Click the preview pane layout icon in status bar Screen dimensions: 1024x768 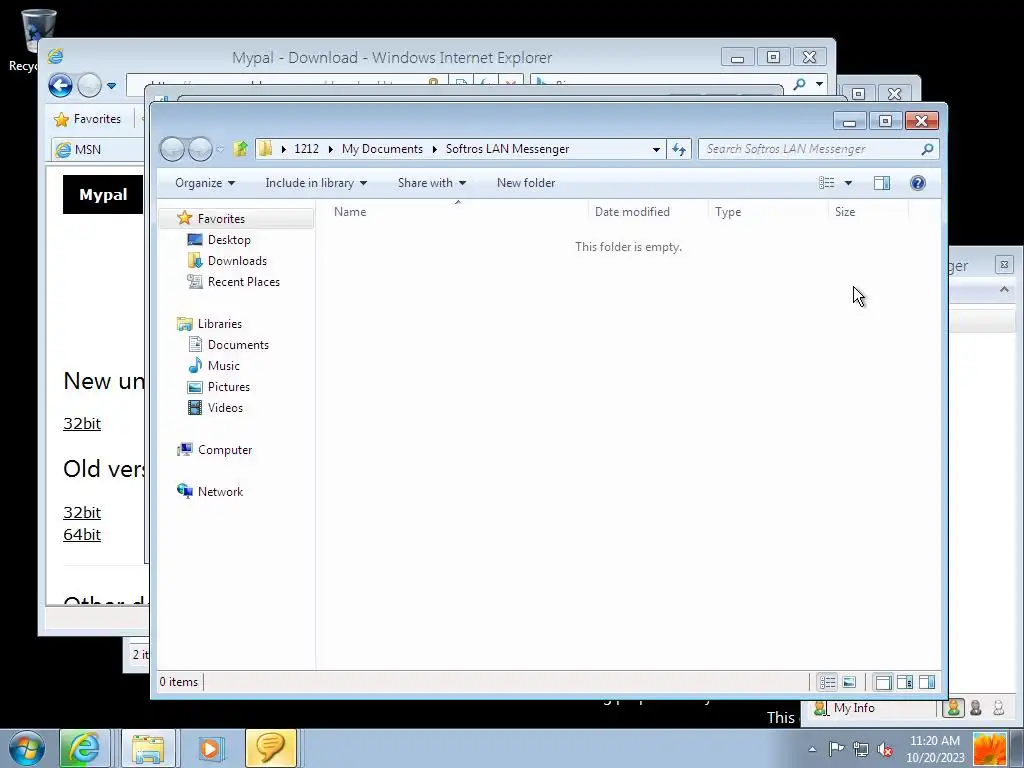927,682
